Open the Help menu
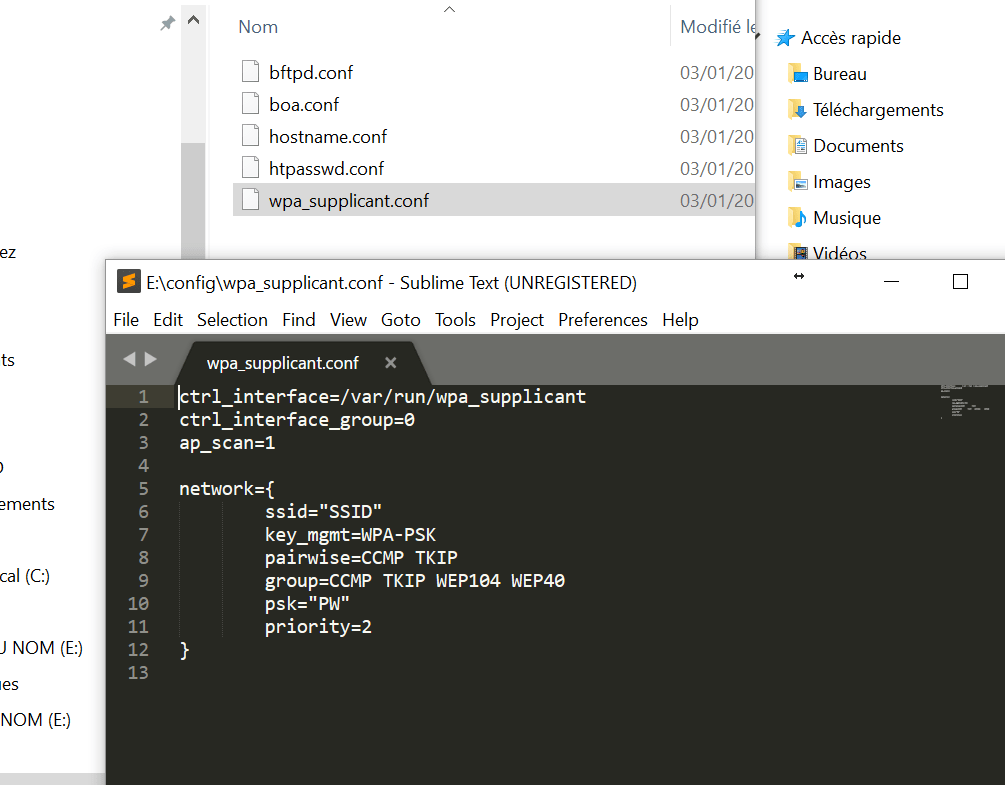Screen dimensions: 1005x785 click(x=680, y=320)
